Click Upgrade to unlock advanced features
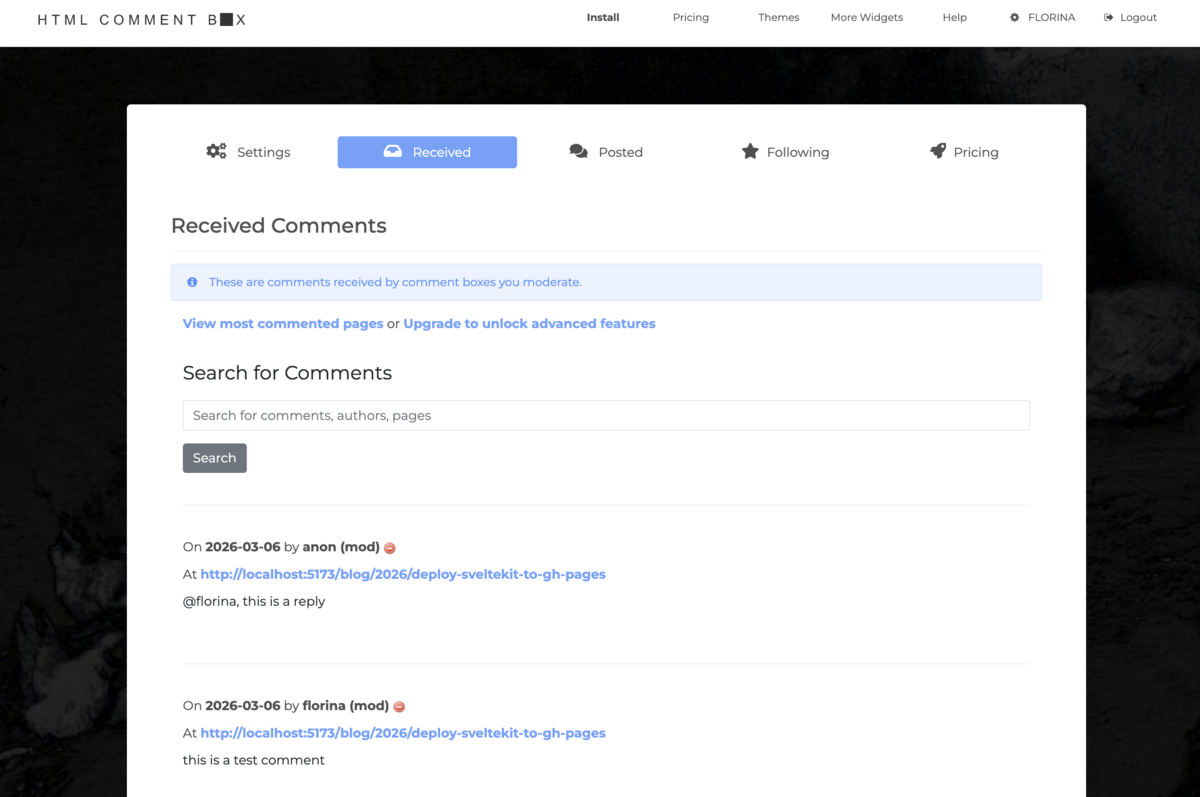This screenshot has height=797, width=1200. [x=529, y=323]
